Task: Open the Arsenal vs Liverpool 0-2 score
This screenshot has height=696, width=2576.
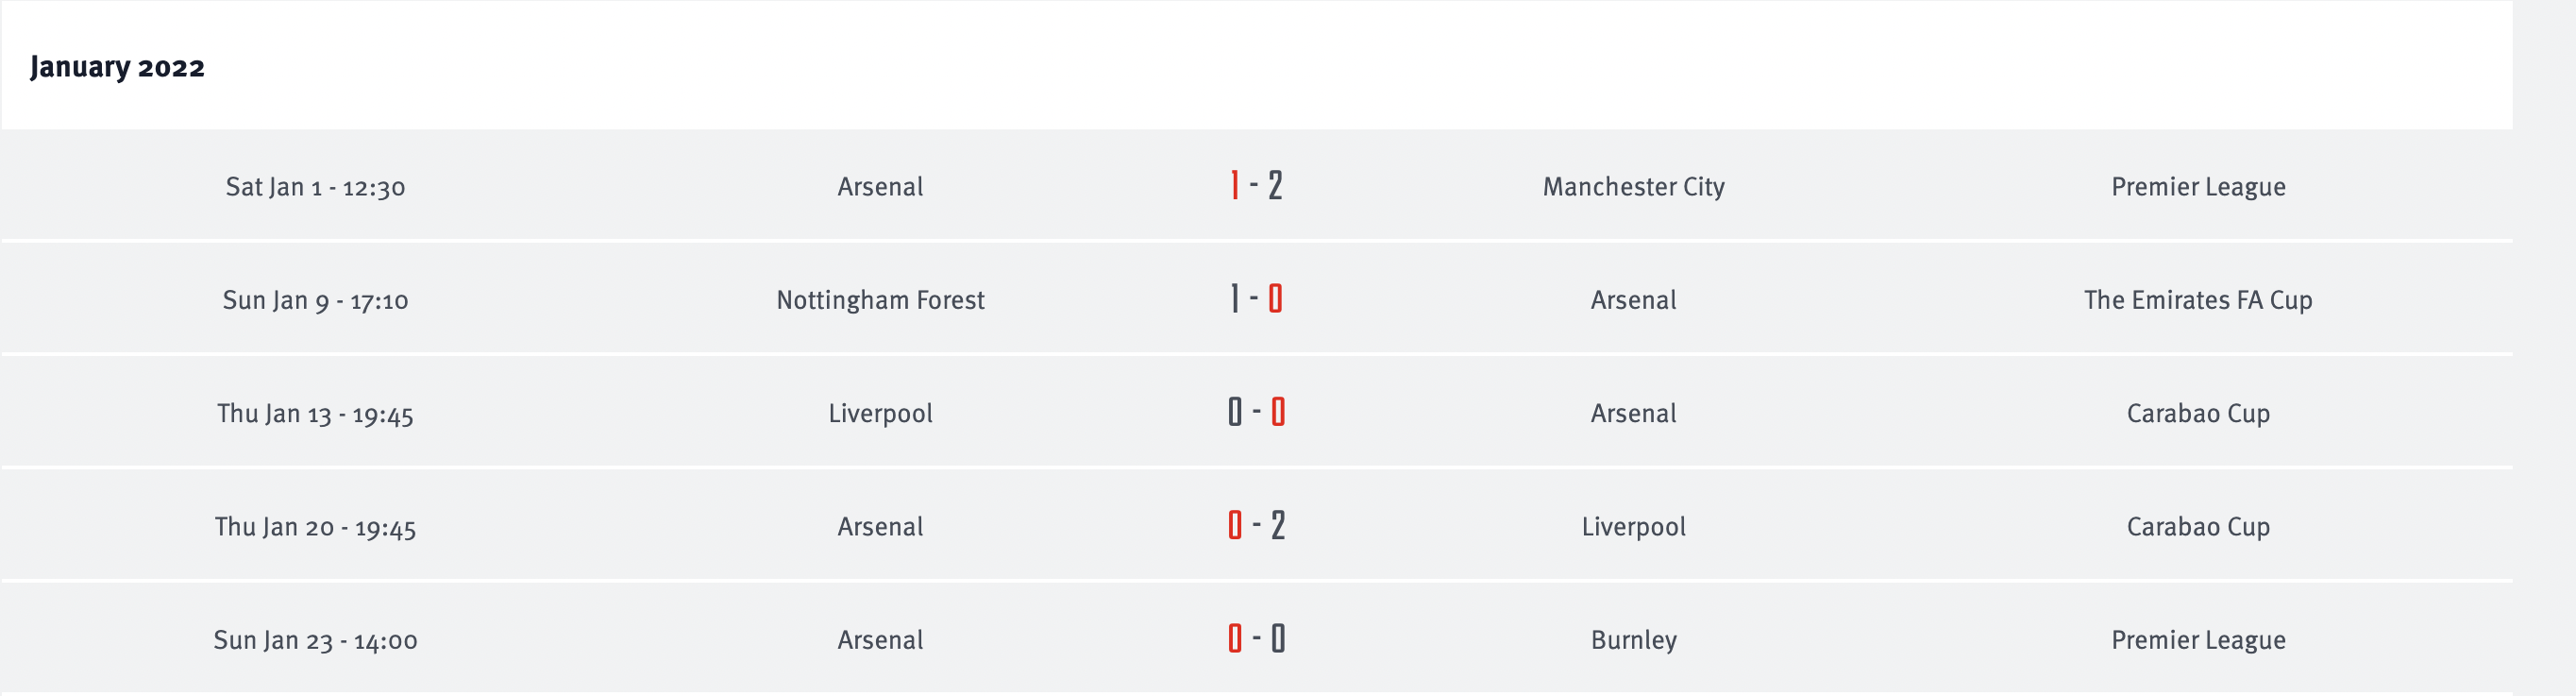Action: pyautogui.click(x=1256, y=526)
